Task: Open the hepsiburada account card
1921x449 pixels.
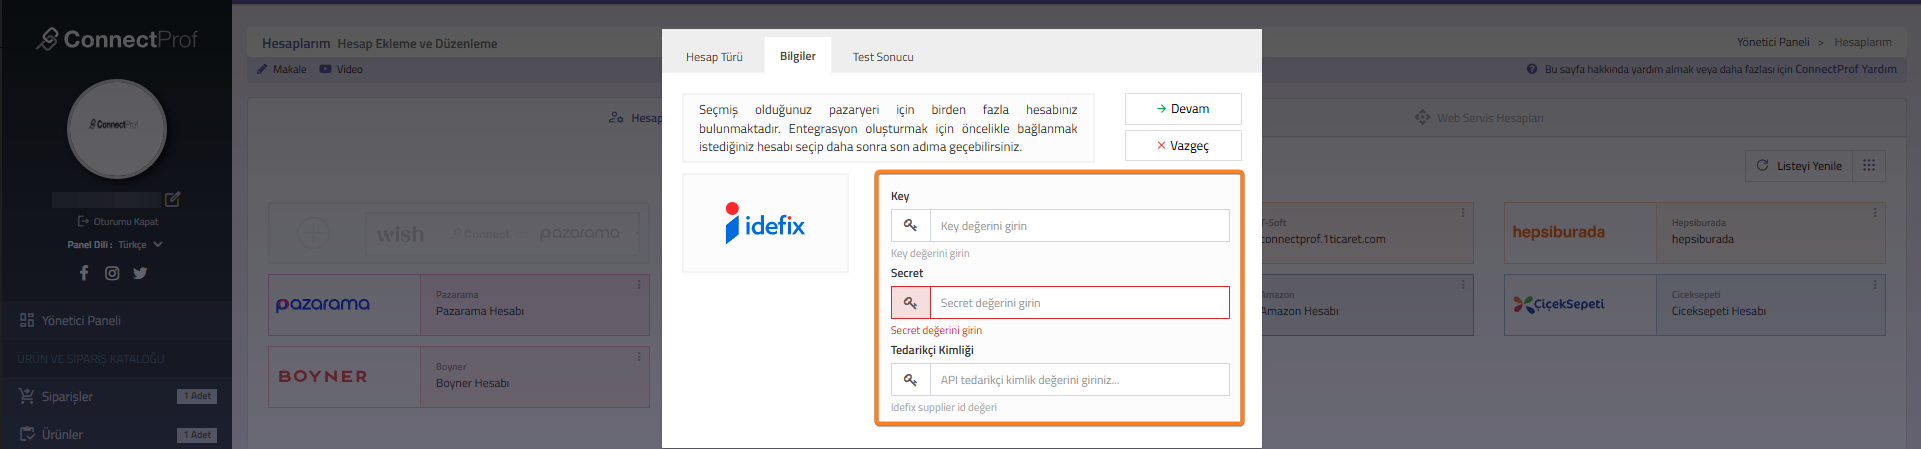Action: click(x=1694, y=233)
